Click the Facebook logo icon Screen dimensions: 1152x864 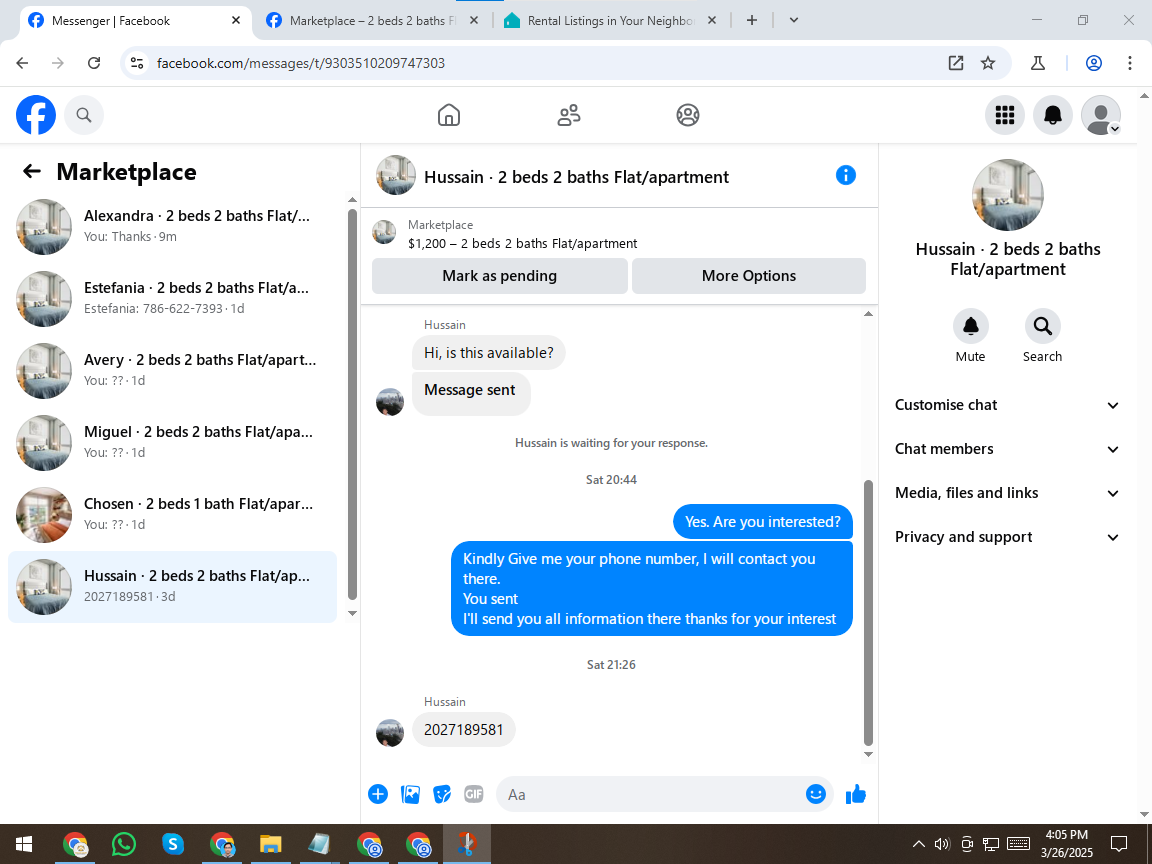click(x=36, y=115)
